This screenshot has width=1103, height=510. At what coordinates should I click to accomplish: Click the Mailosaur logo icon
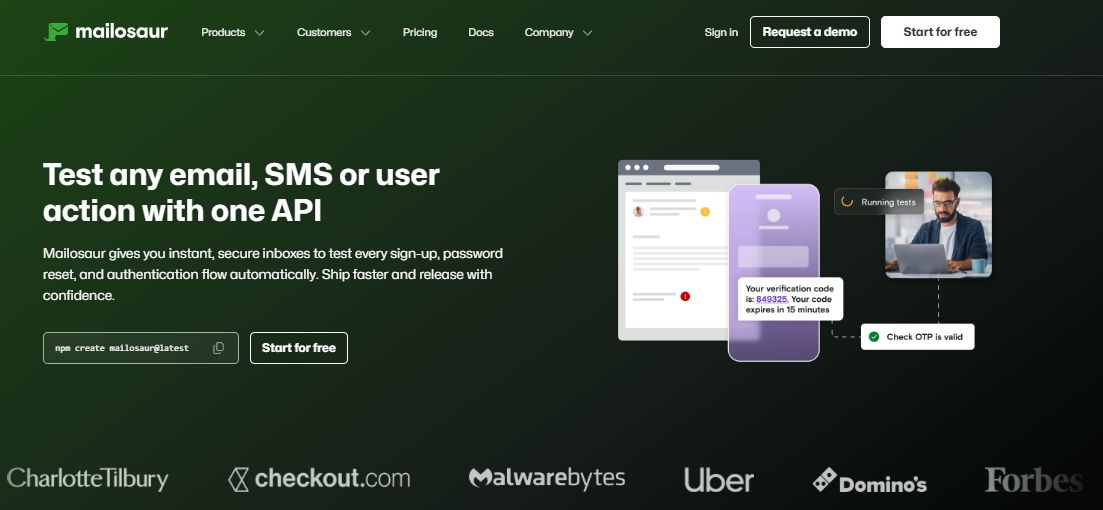point(56,32)
